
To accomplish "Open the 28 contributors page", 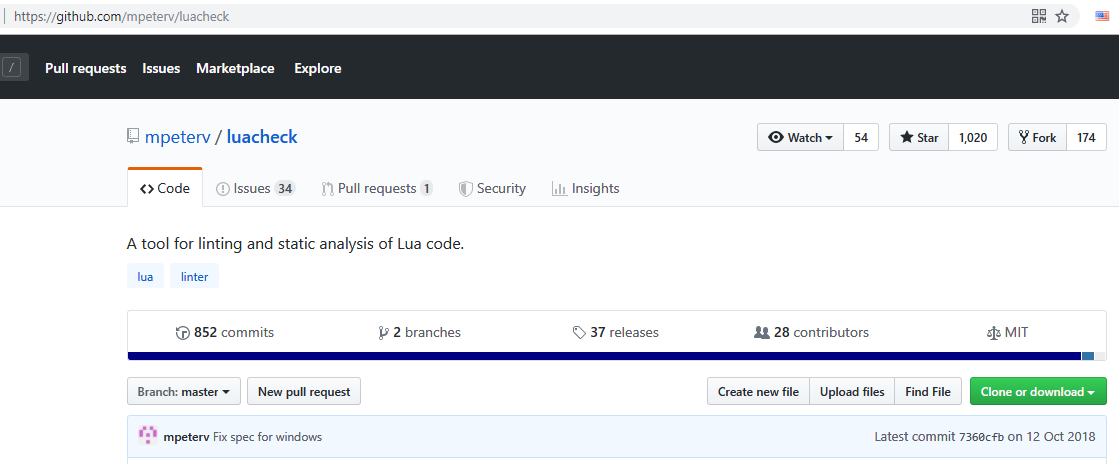I will coord(811,333).
